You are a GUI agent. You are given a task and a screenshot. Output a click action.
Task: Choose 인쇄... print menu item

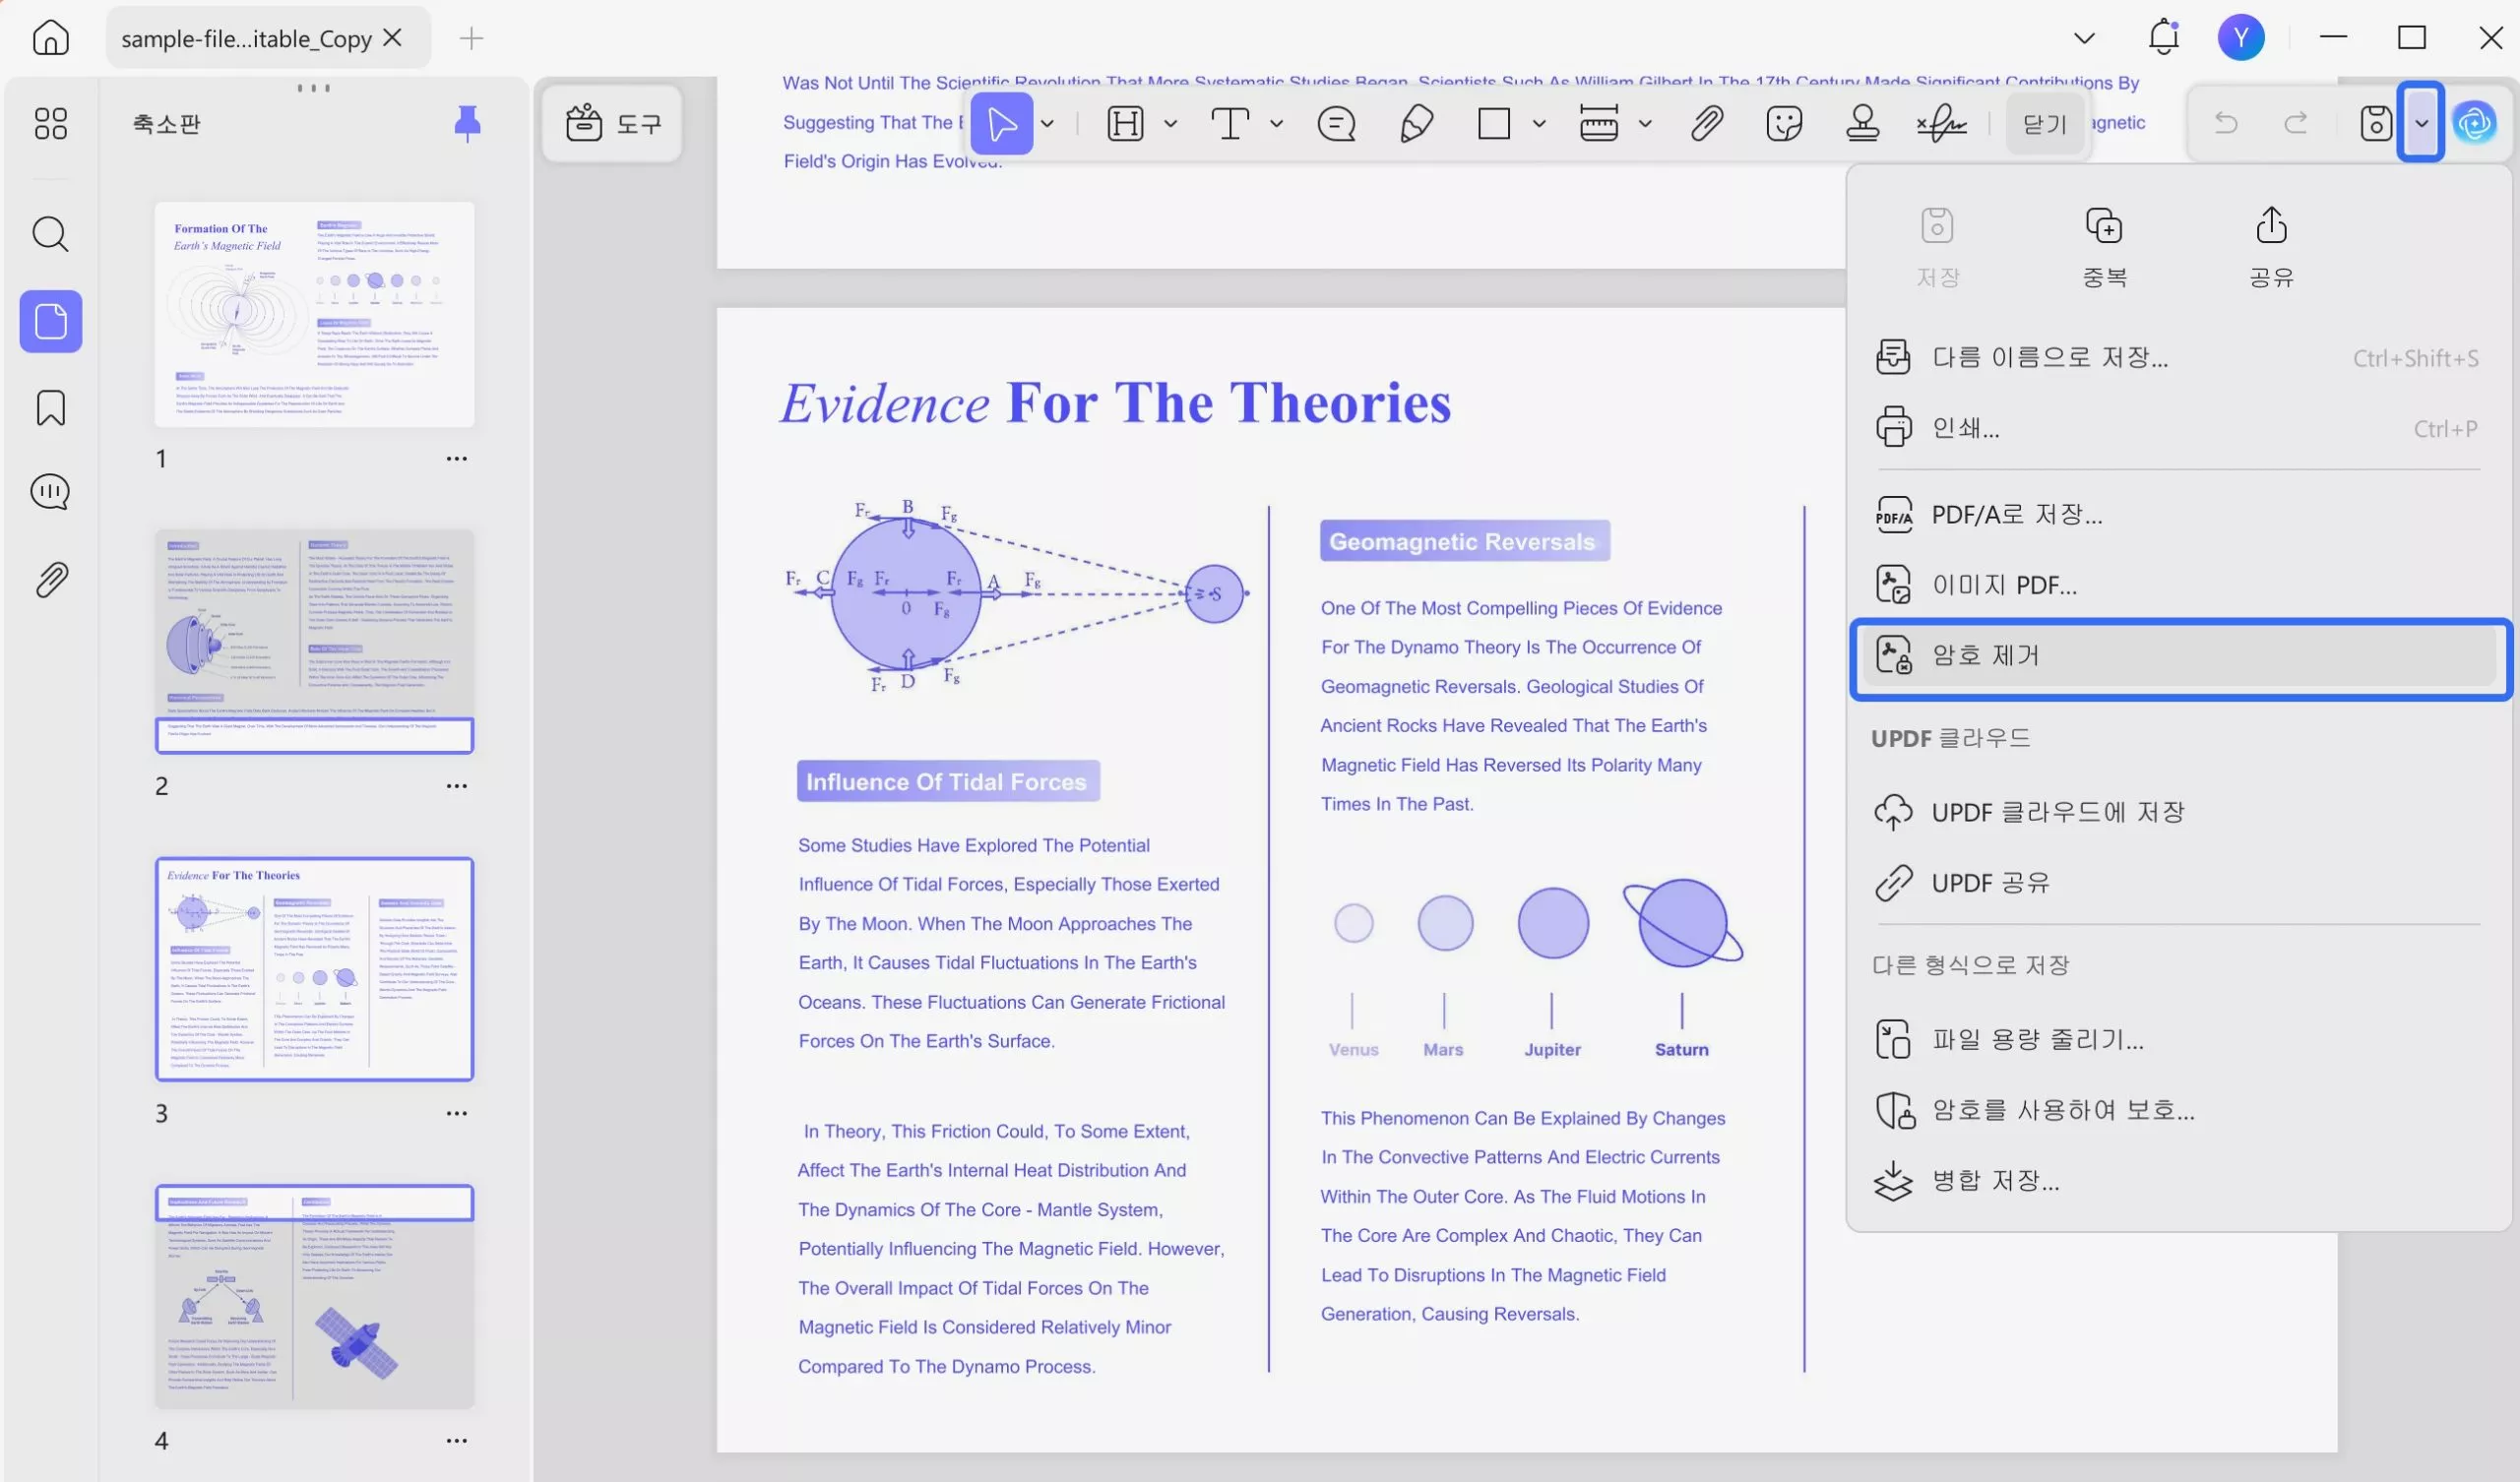2178,428
